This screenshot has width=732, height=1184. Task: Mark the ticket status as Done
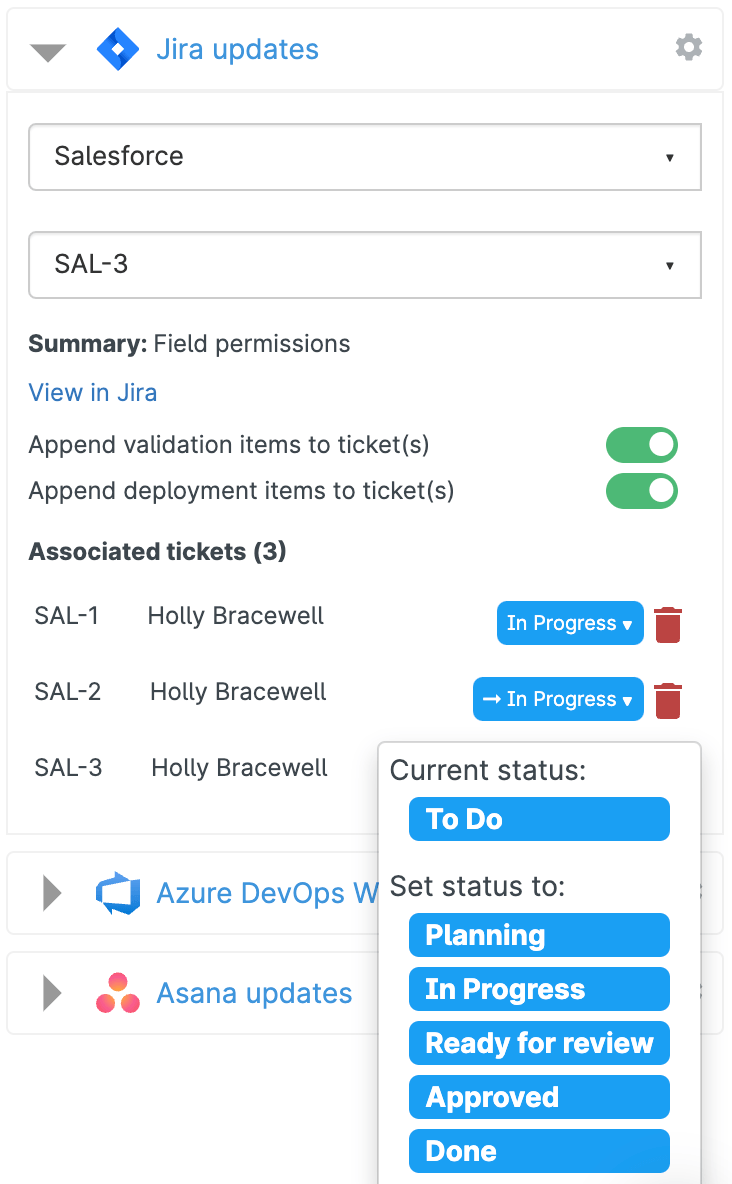click(x=539, y=1151)
